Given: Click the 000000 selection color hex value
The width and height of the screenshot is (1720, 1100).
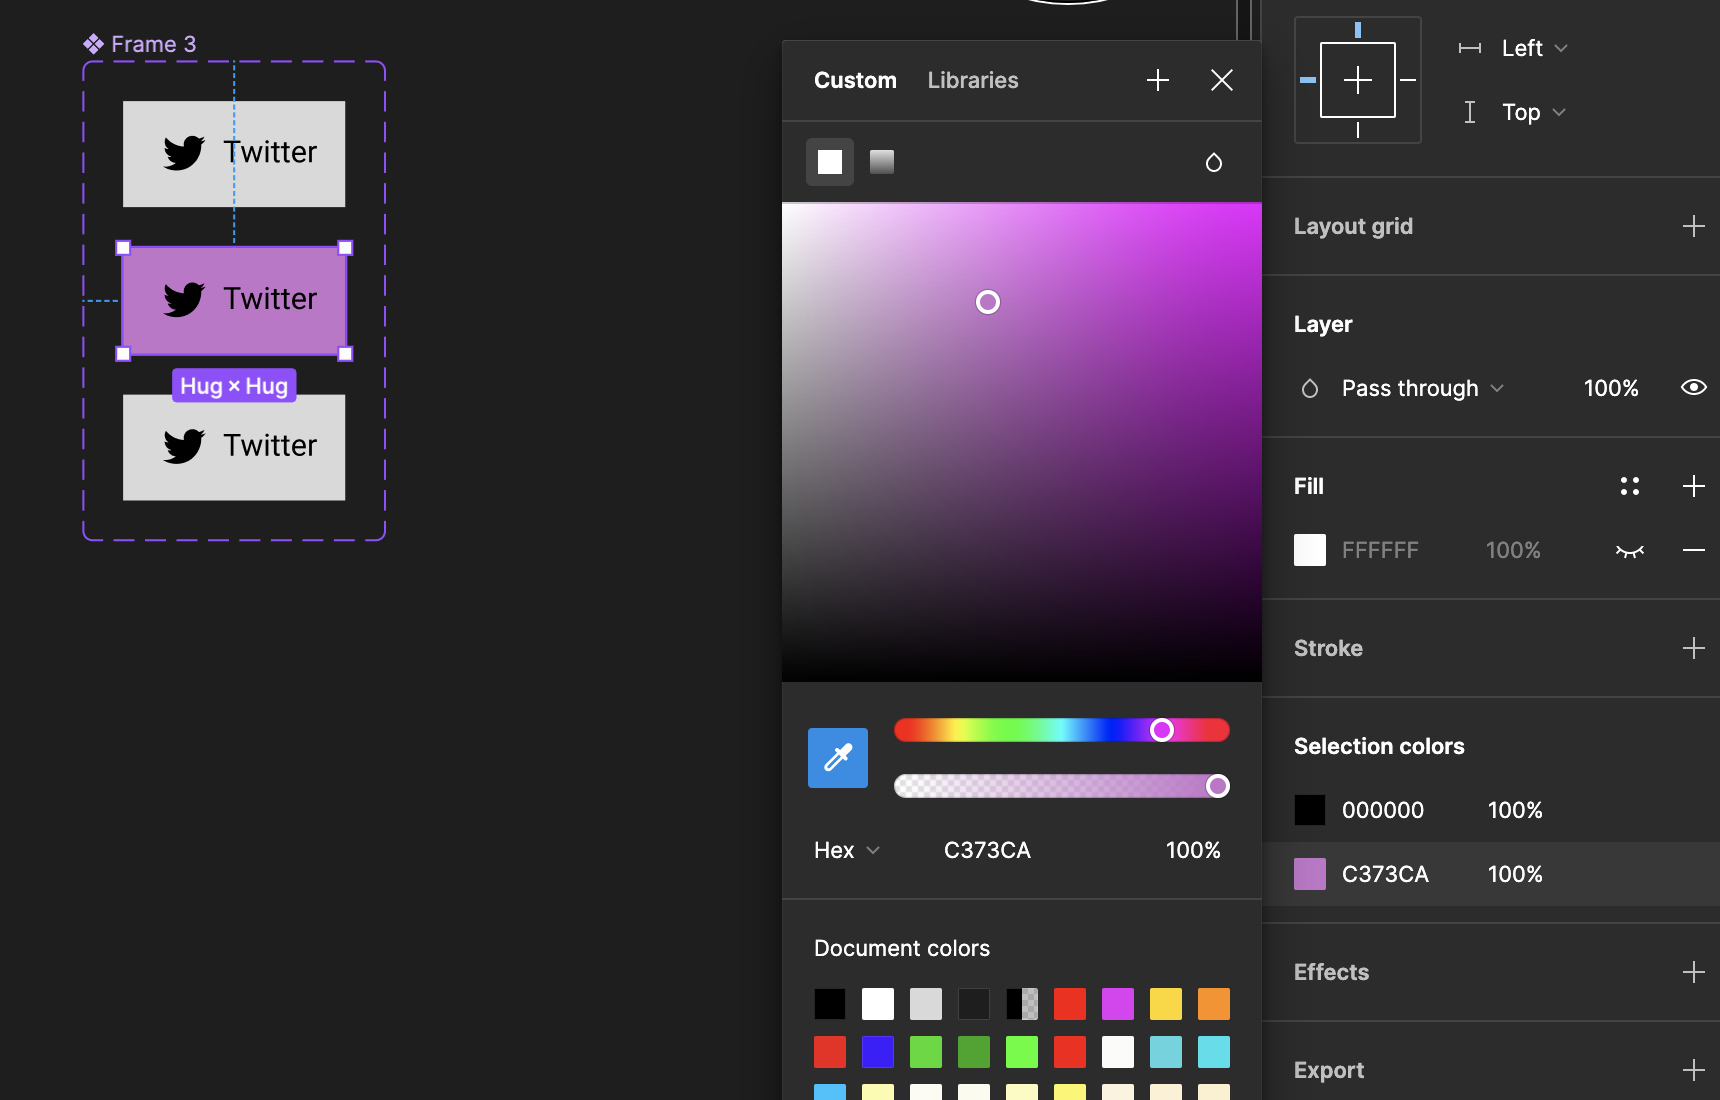Looking at the screenshot, I should 1383,810.
